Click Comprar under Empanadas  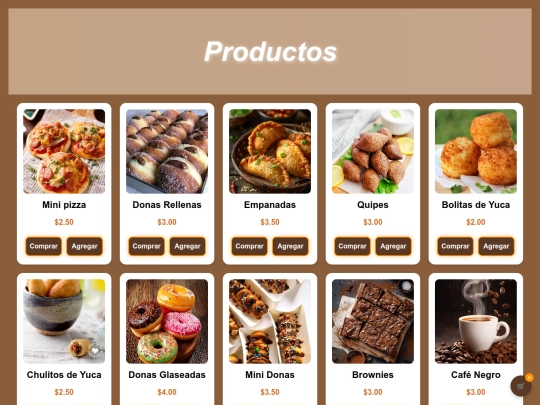coord(249,246)
